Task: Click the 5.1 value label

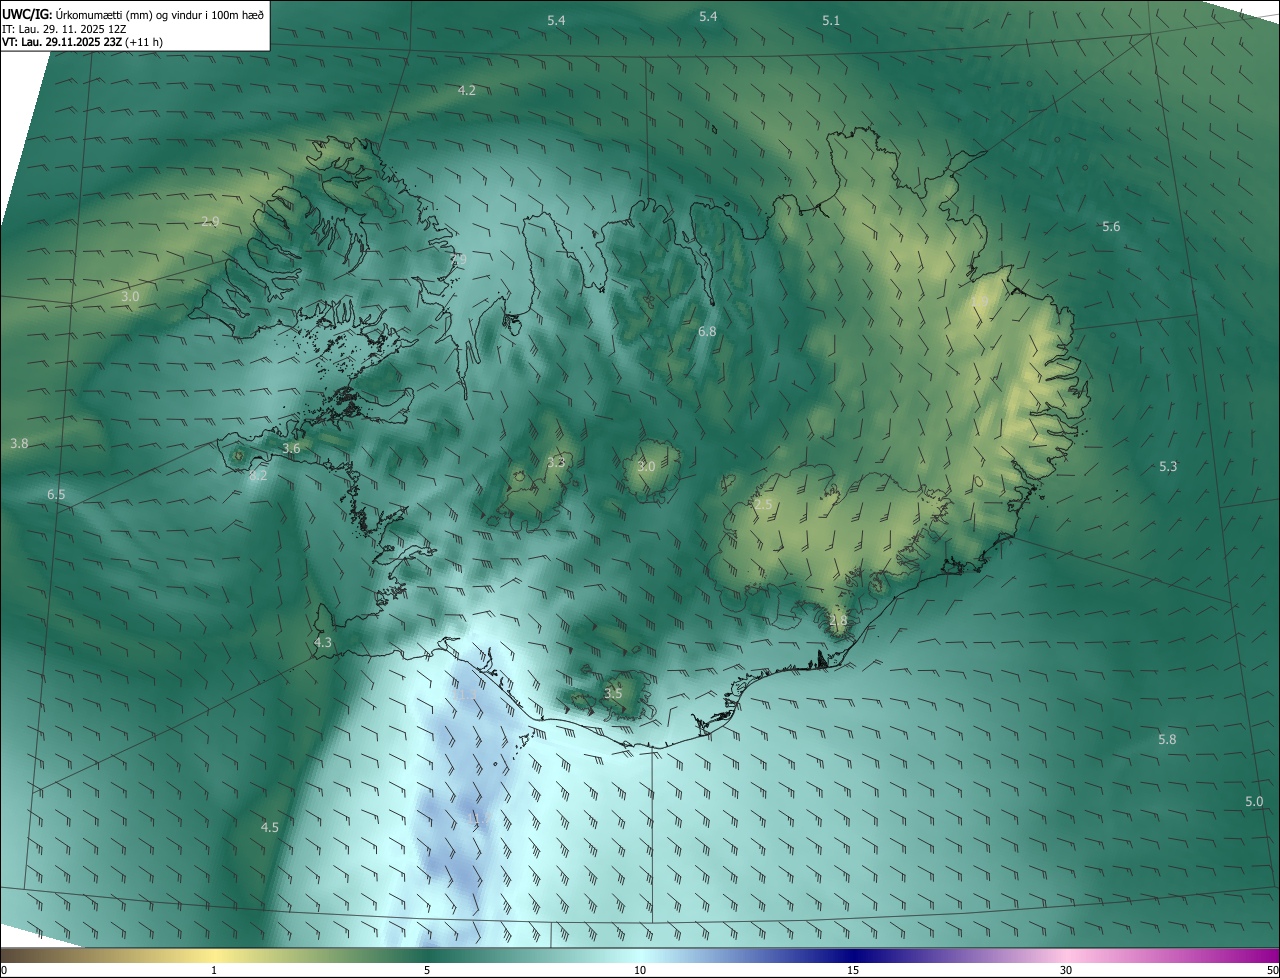Action: (x=831, y=21)
